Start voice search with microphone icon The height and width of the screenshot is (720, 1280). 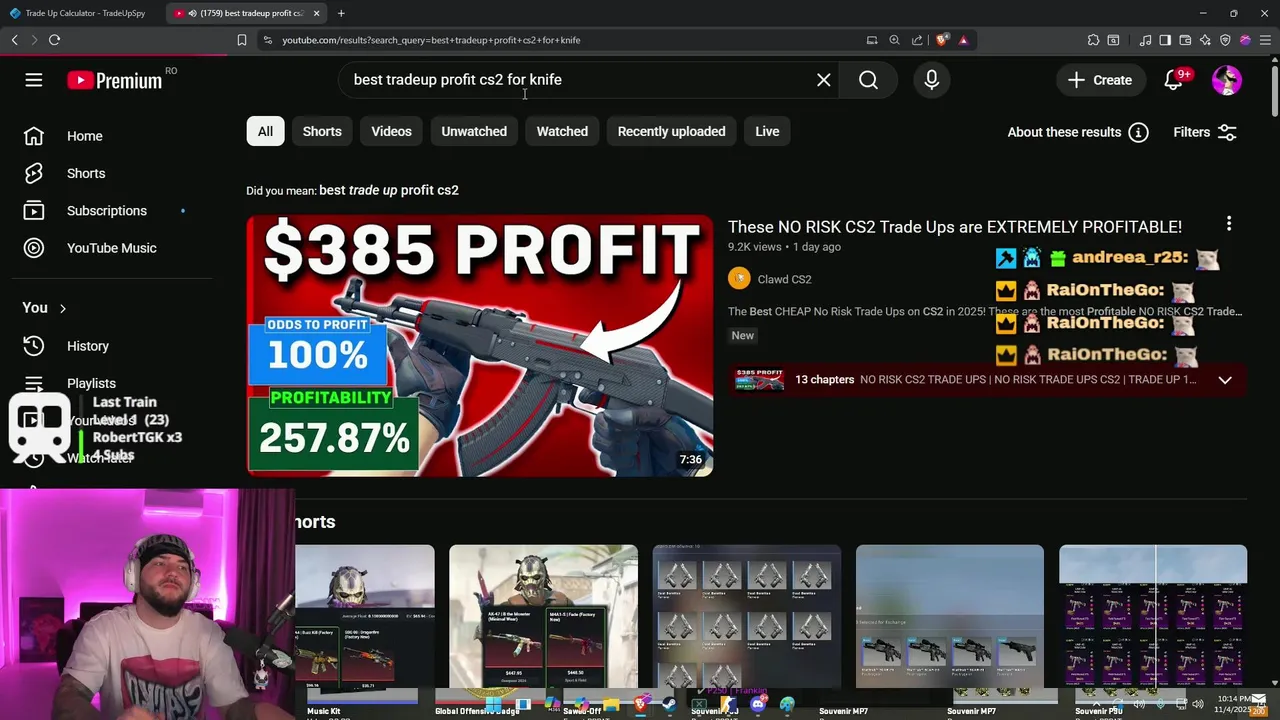pyautogui.click(x=931, y=80)
